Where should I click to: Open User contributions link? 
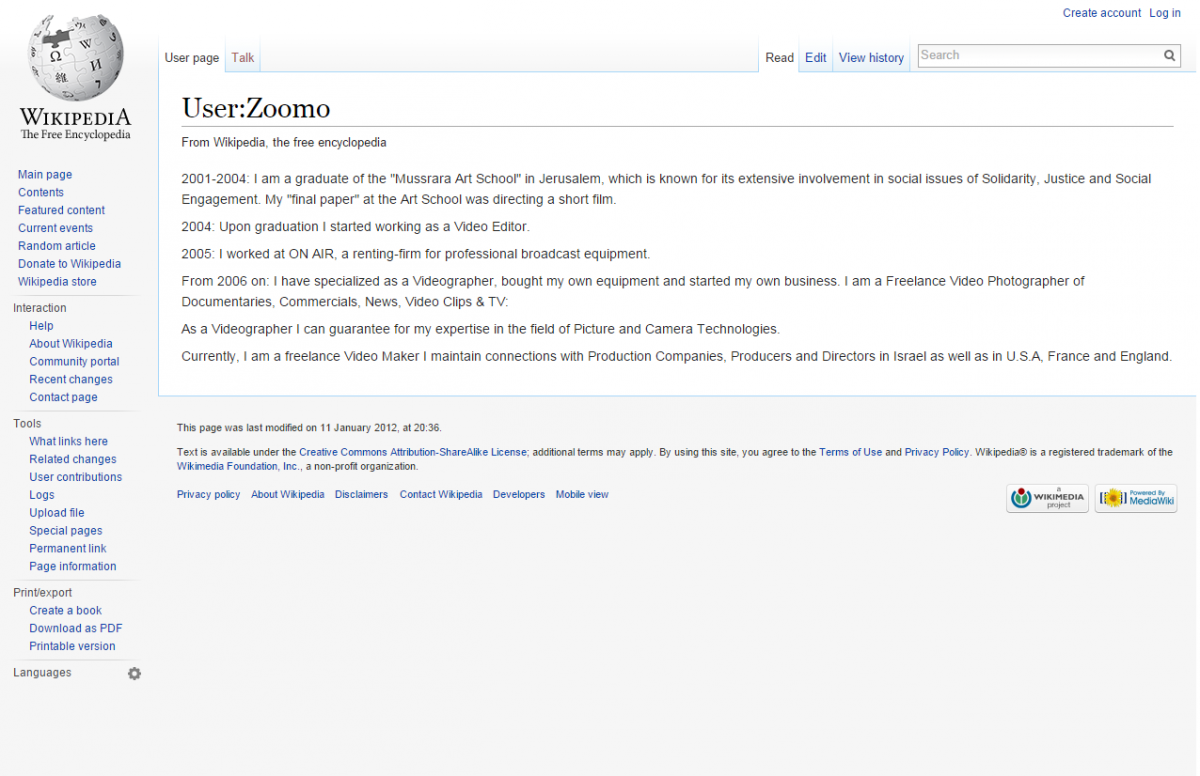tap(76, 478)
